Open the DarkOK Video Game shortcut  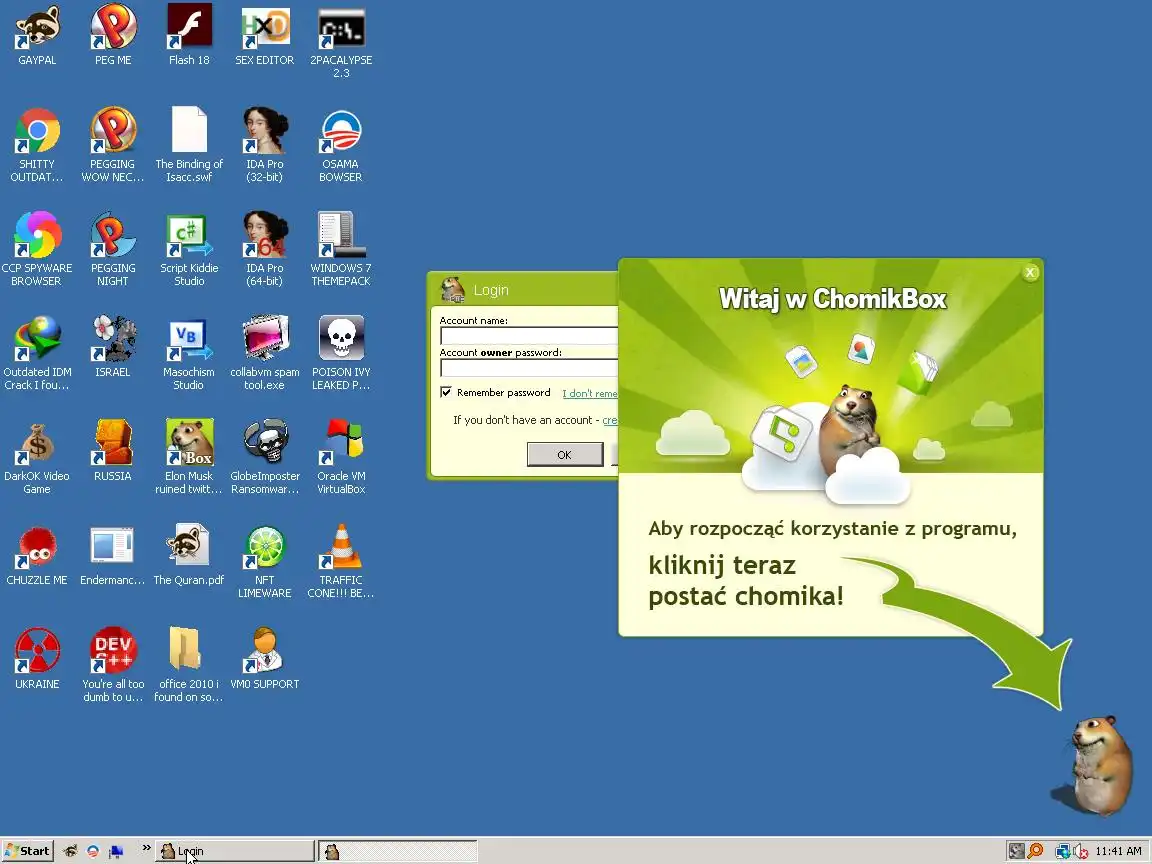pos(37,456)
